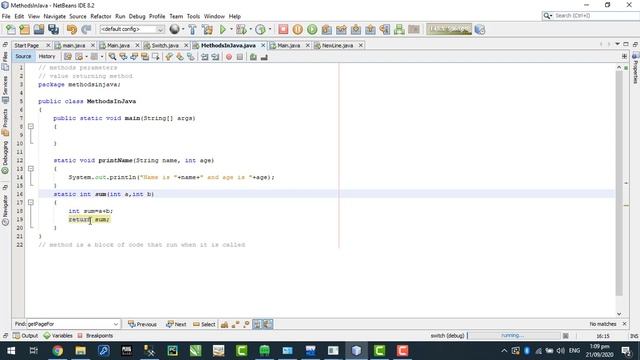640x360 pixels.
Task: Toggle Whole Words in the find bar
Action: coord(236,324)
